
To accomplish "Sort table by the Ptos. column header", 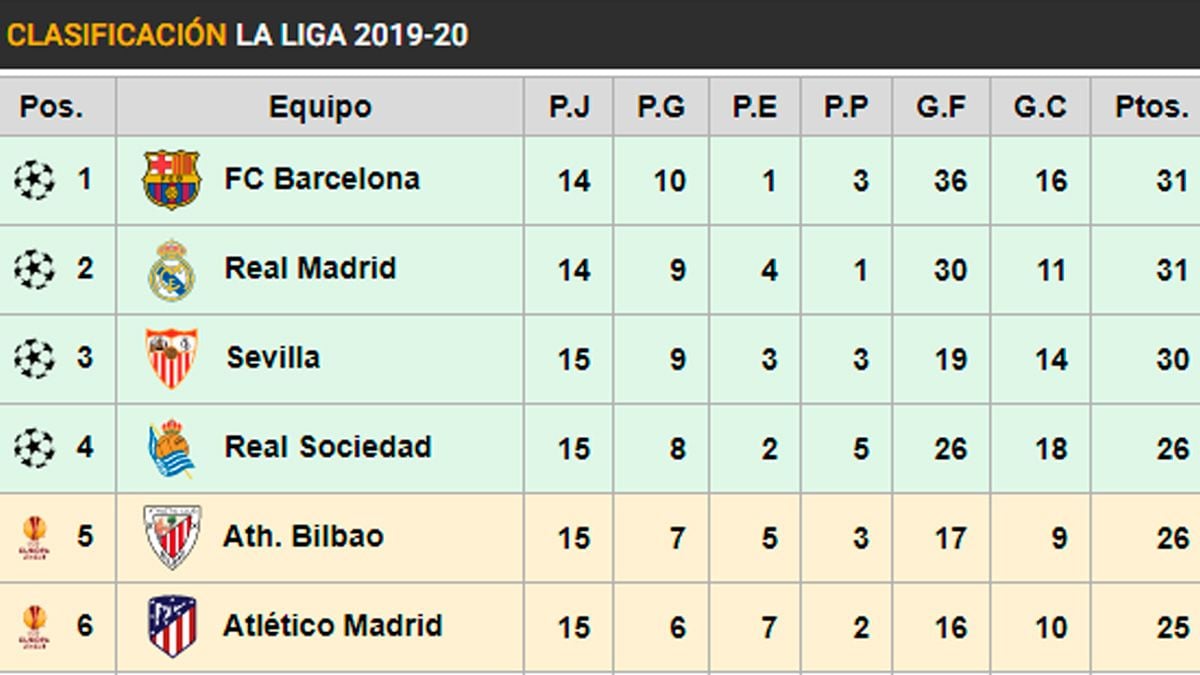I will tap(1151, 107).
